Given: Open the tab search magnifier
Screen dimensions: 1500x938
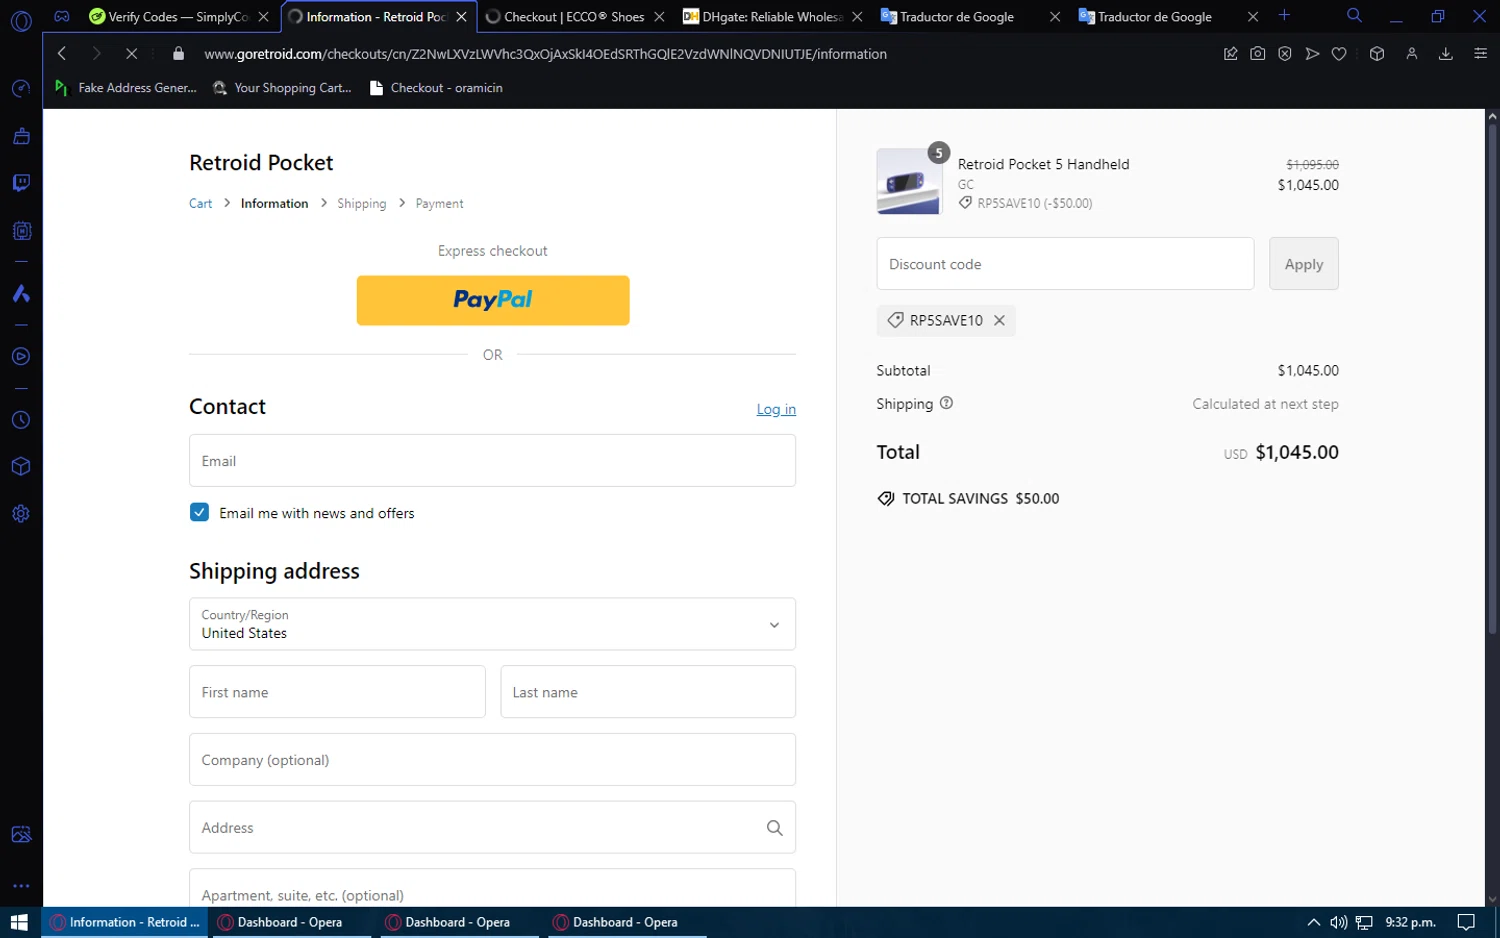Looking at the screenshot, I should (x=1354, y=16).
